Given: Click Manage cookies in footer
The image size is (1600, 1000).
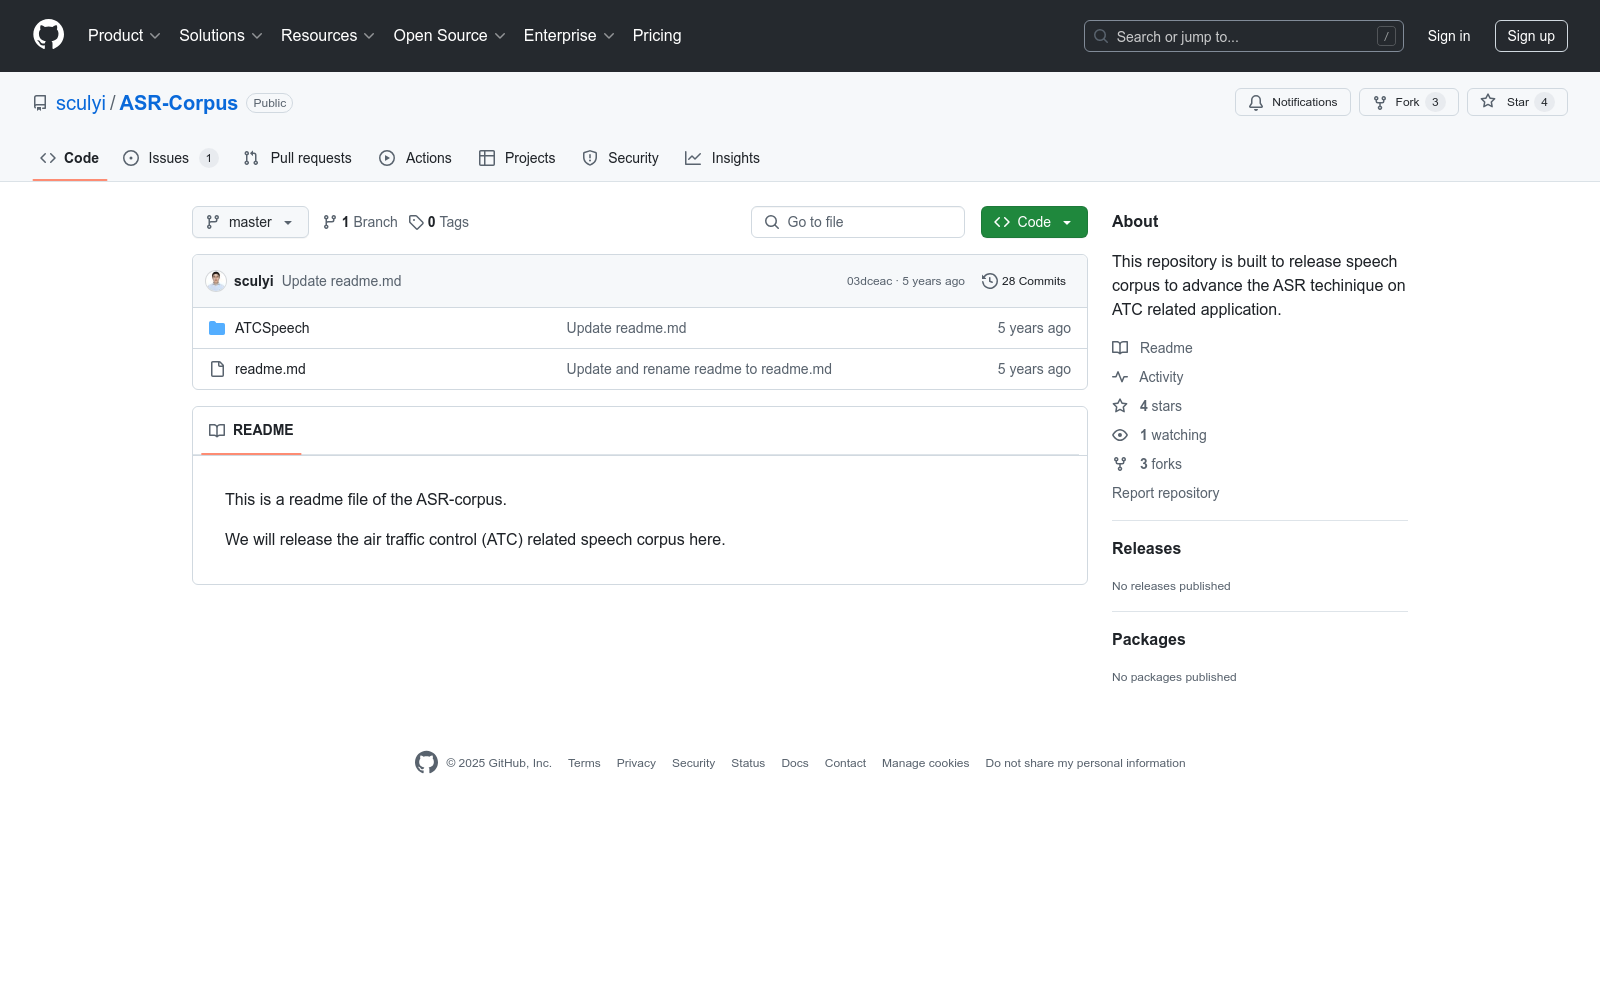Looking at the screenshot, I should [926, 763].
